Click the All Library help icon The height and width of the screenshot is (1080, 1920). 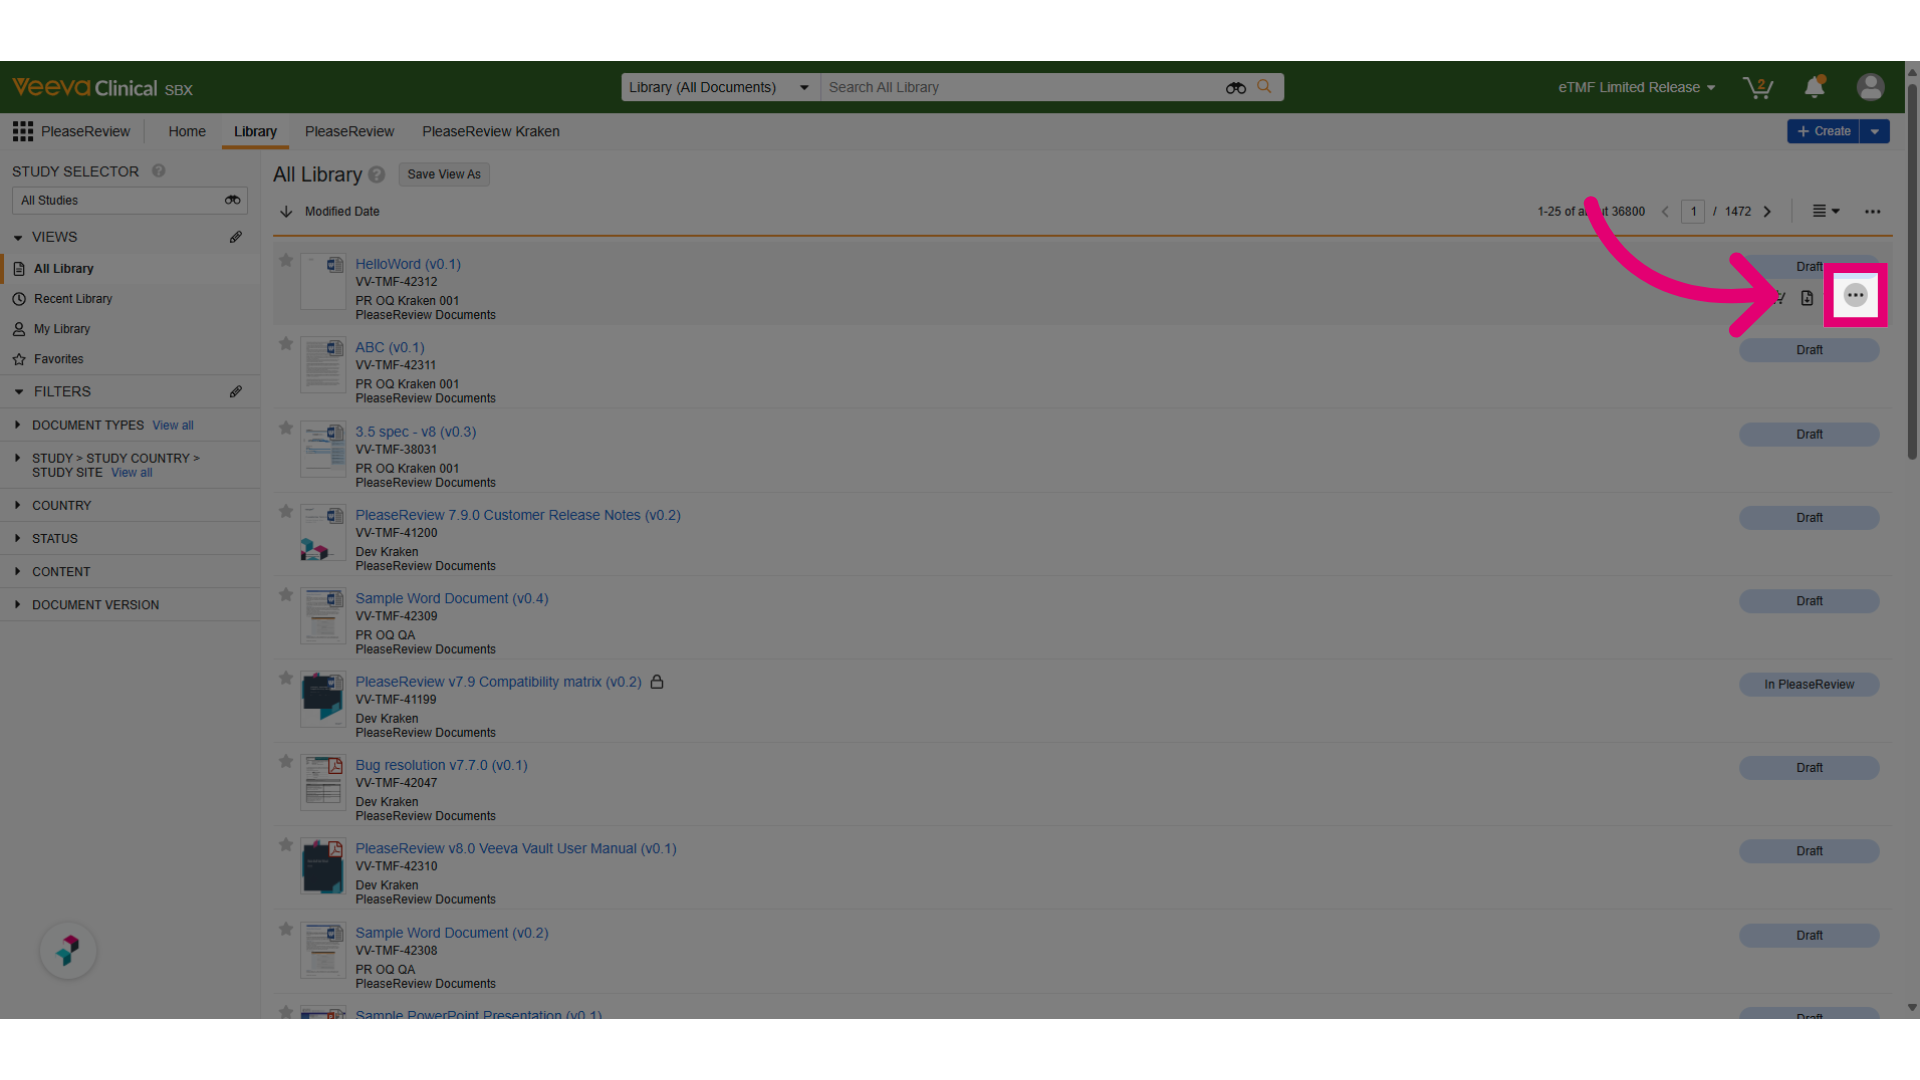coord(376,174)
